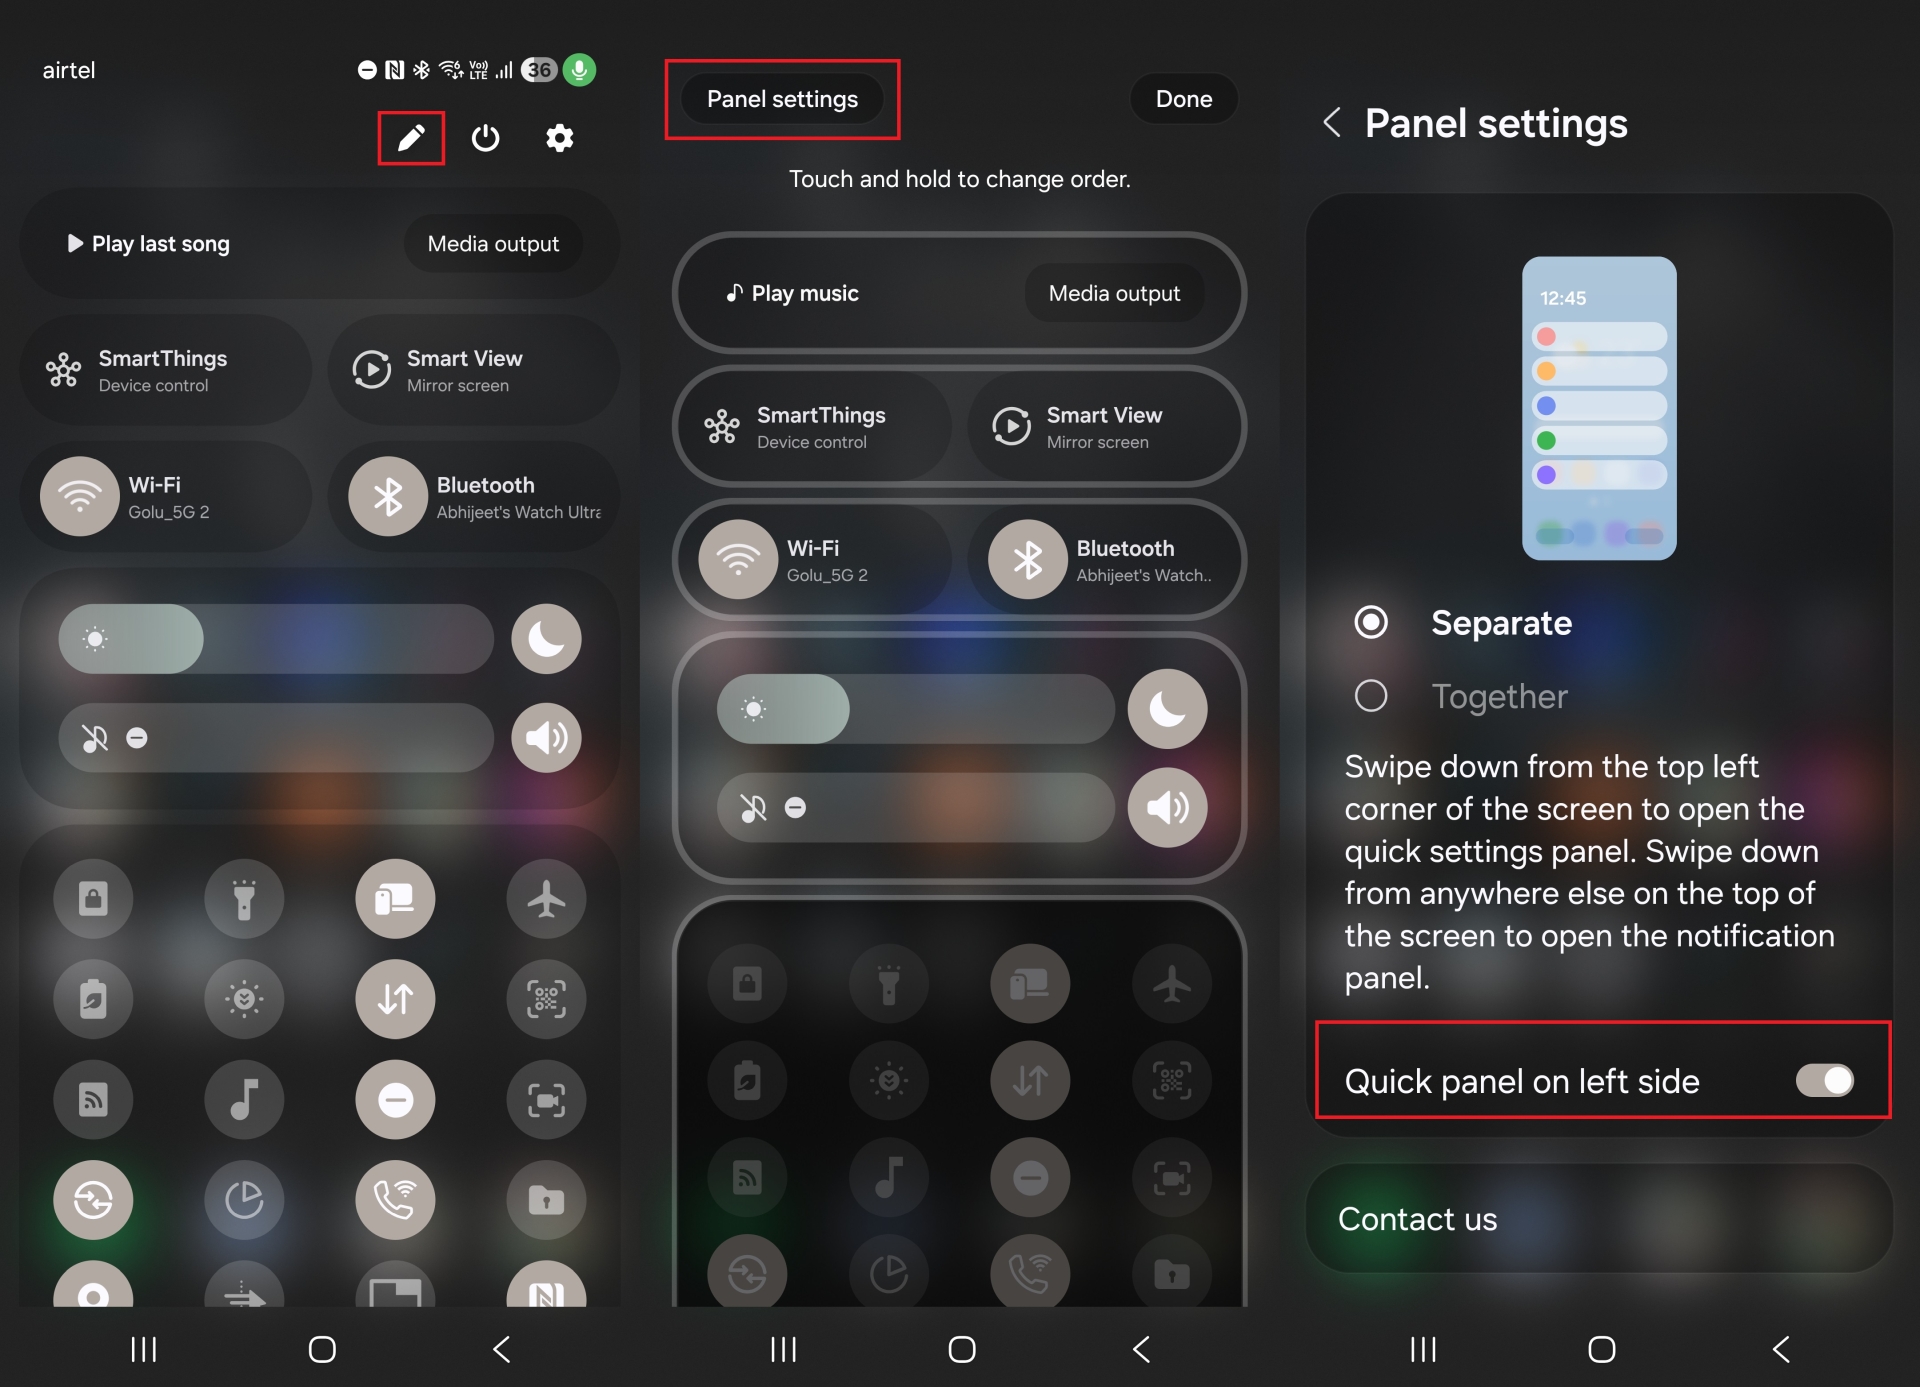This screenshot has width=1920, height=1387.
Task: Tap the Smart View mirror screen icon
Action: pos(368,370)
